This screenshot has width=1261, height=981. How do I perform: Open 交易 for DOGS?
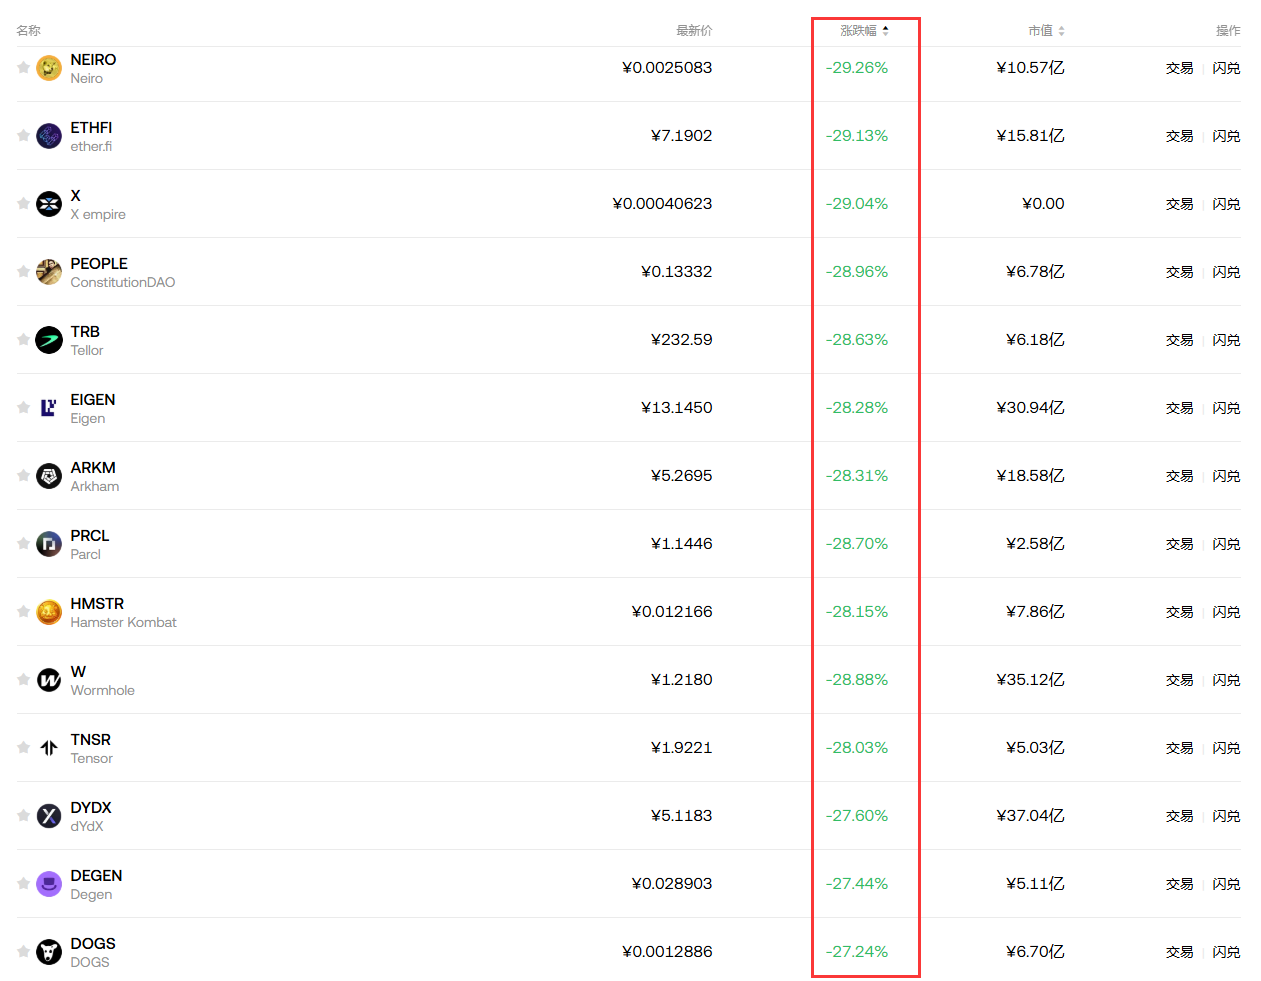1179,952
